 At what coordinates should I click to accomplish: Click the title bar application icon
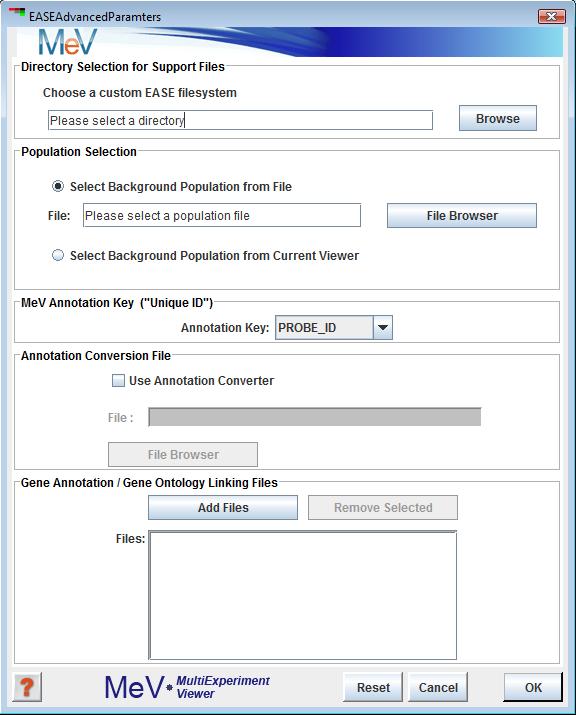coord(17,12)
